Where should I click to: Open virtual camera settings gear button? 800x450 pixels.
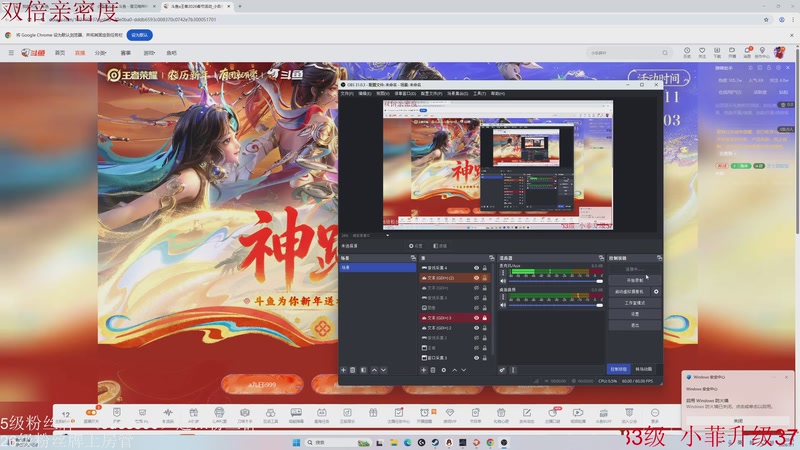click(x=656, y=292)
